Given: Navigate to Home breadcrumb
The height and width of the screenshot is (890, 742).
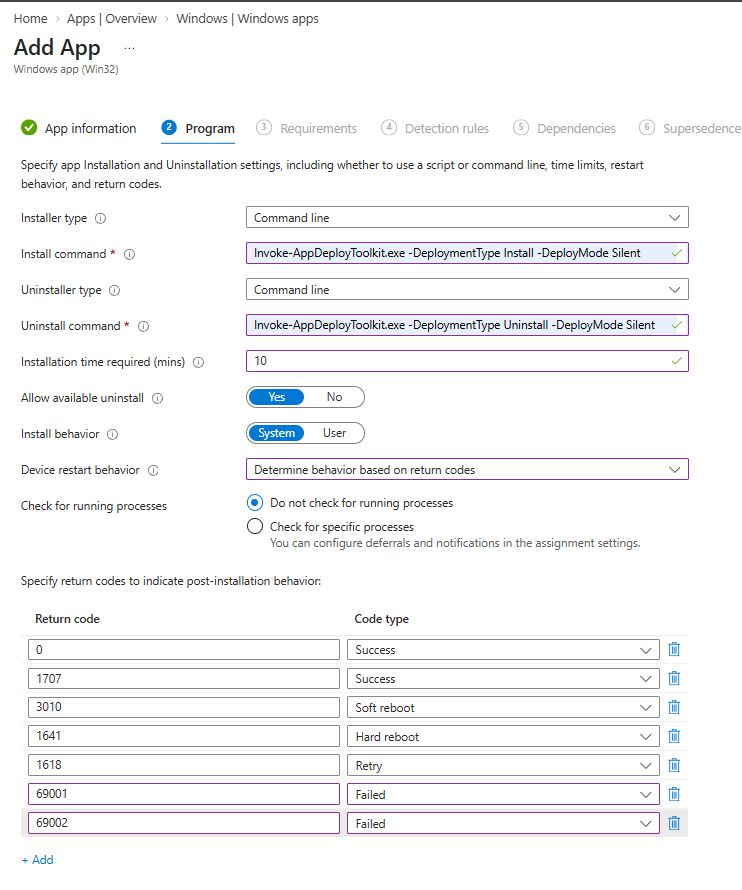Looking at the screenshot, I should click(31, 19).
